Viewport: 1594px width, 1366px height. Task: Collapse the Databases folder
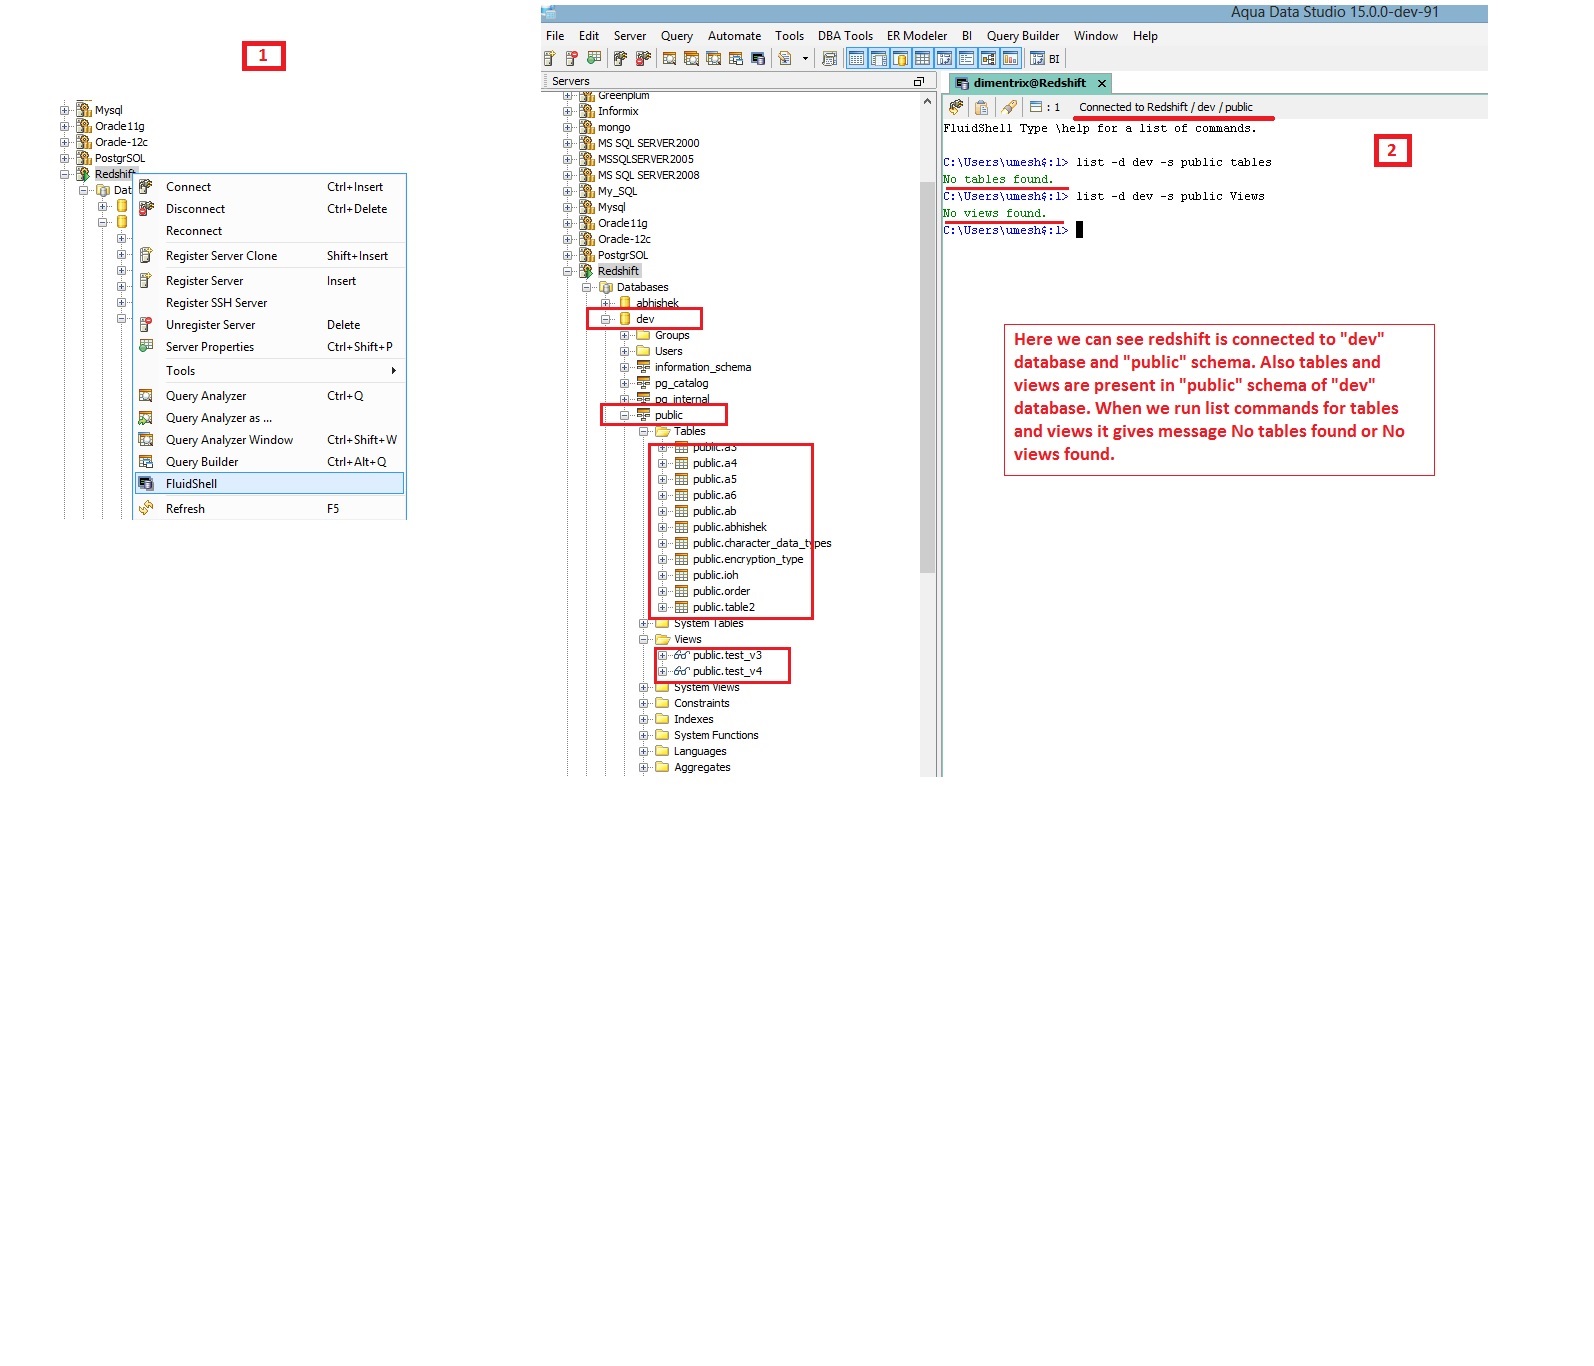(587, 288)
